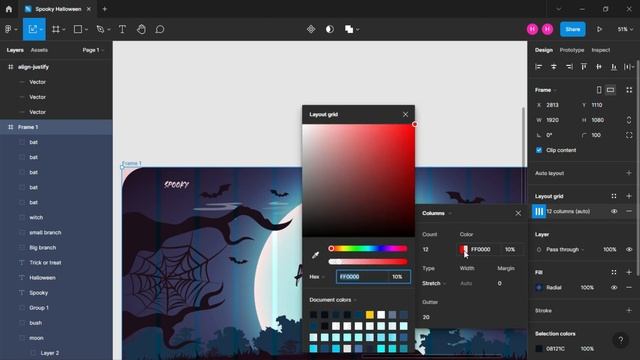
Task: Open Pass through blend mode dropdown
Action: click(565, 249)
